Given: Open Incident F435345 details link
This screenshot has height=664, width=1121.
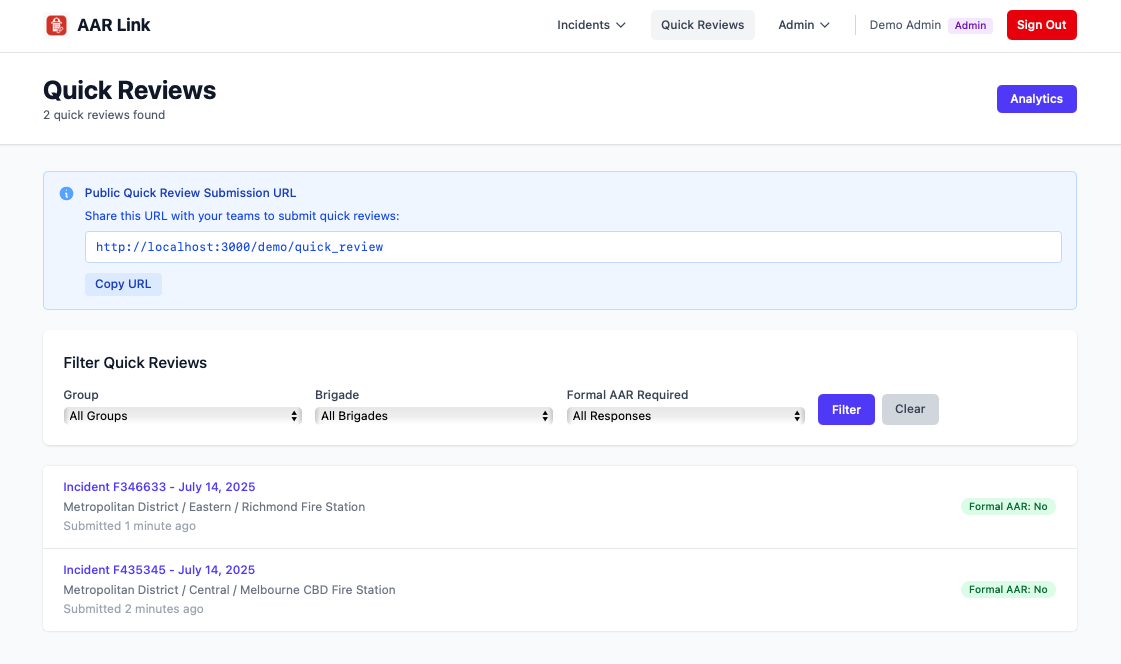Looking at the screenshot, I should (x=159, y=569).
